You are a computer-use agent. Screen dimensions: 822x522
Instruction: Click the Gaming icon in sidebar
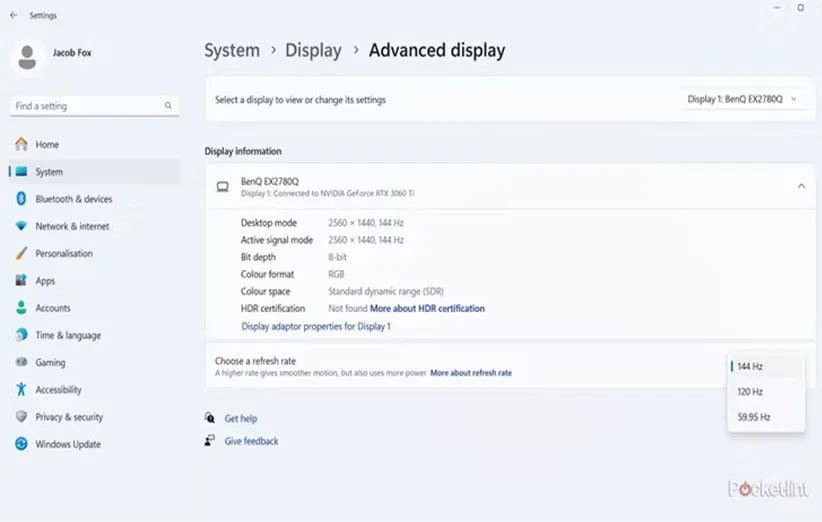[21, 363]
